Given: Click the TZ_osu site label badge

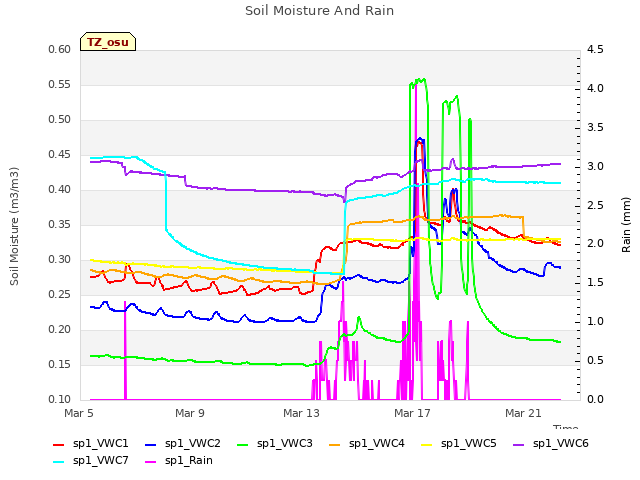Looking at the screenshot, I should (108, 42).
